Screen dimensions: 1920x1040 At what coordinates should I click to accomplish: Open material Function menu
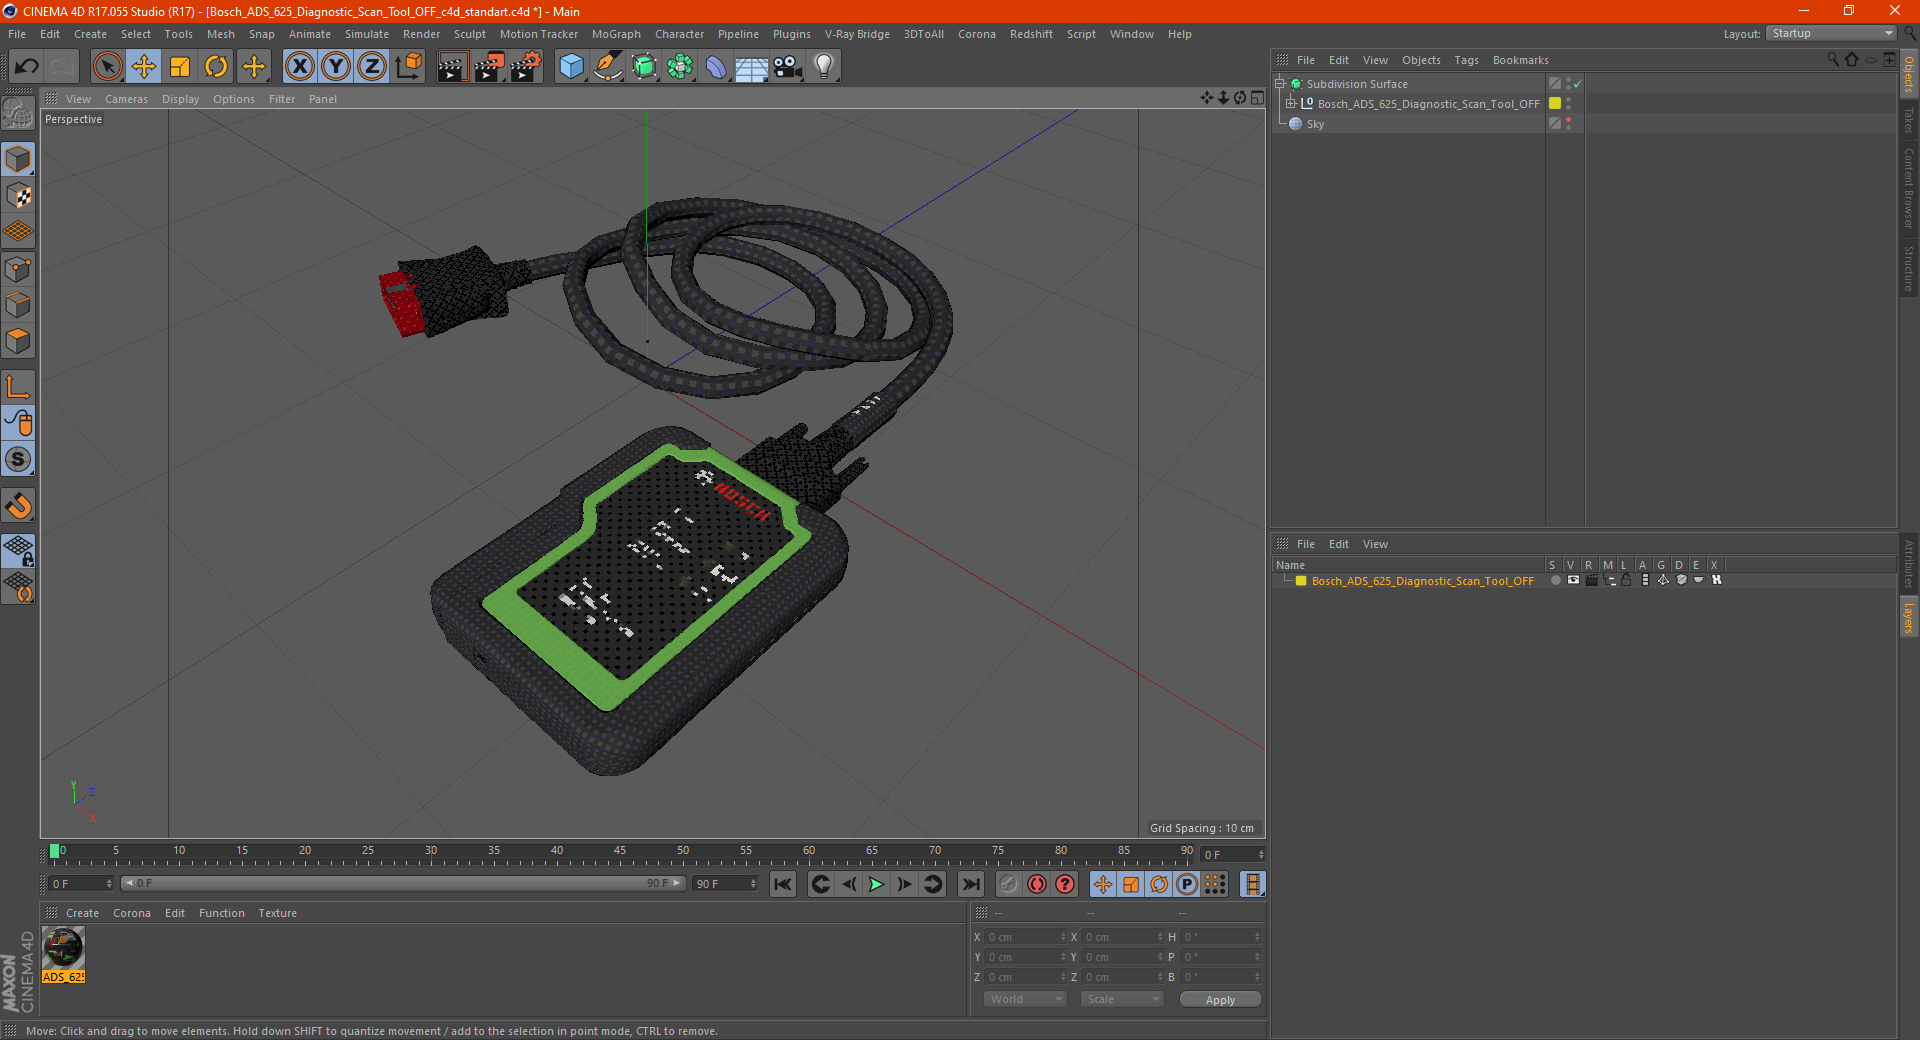[221, 913]
